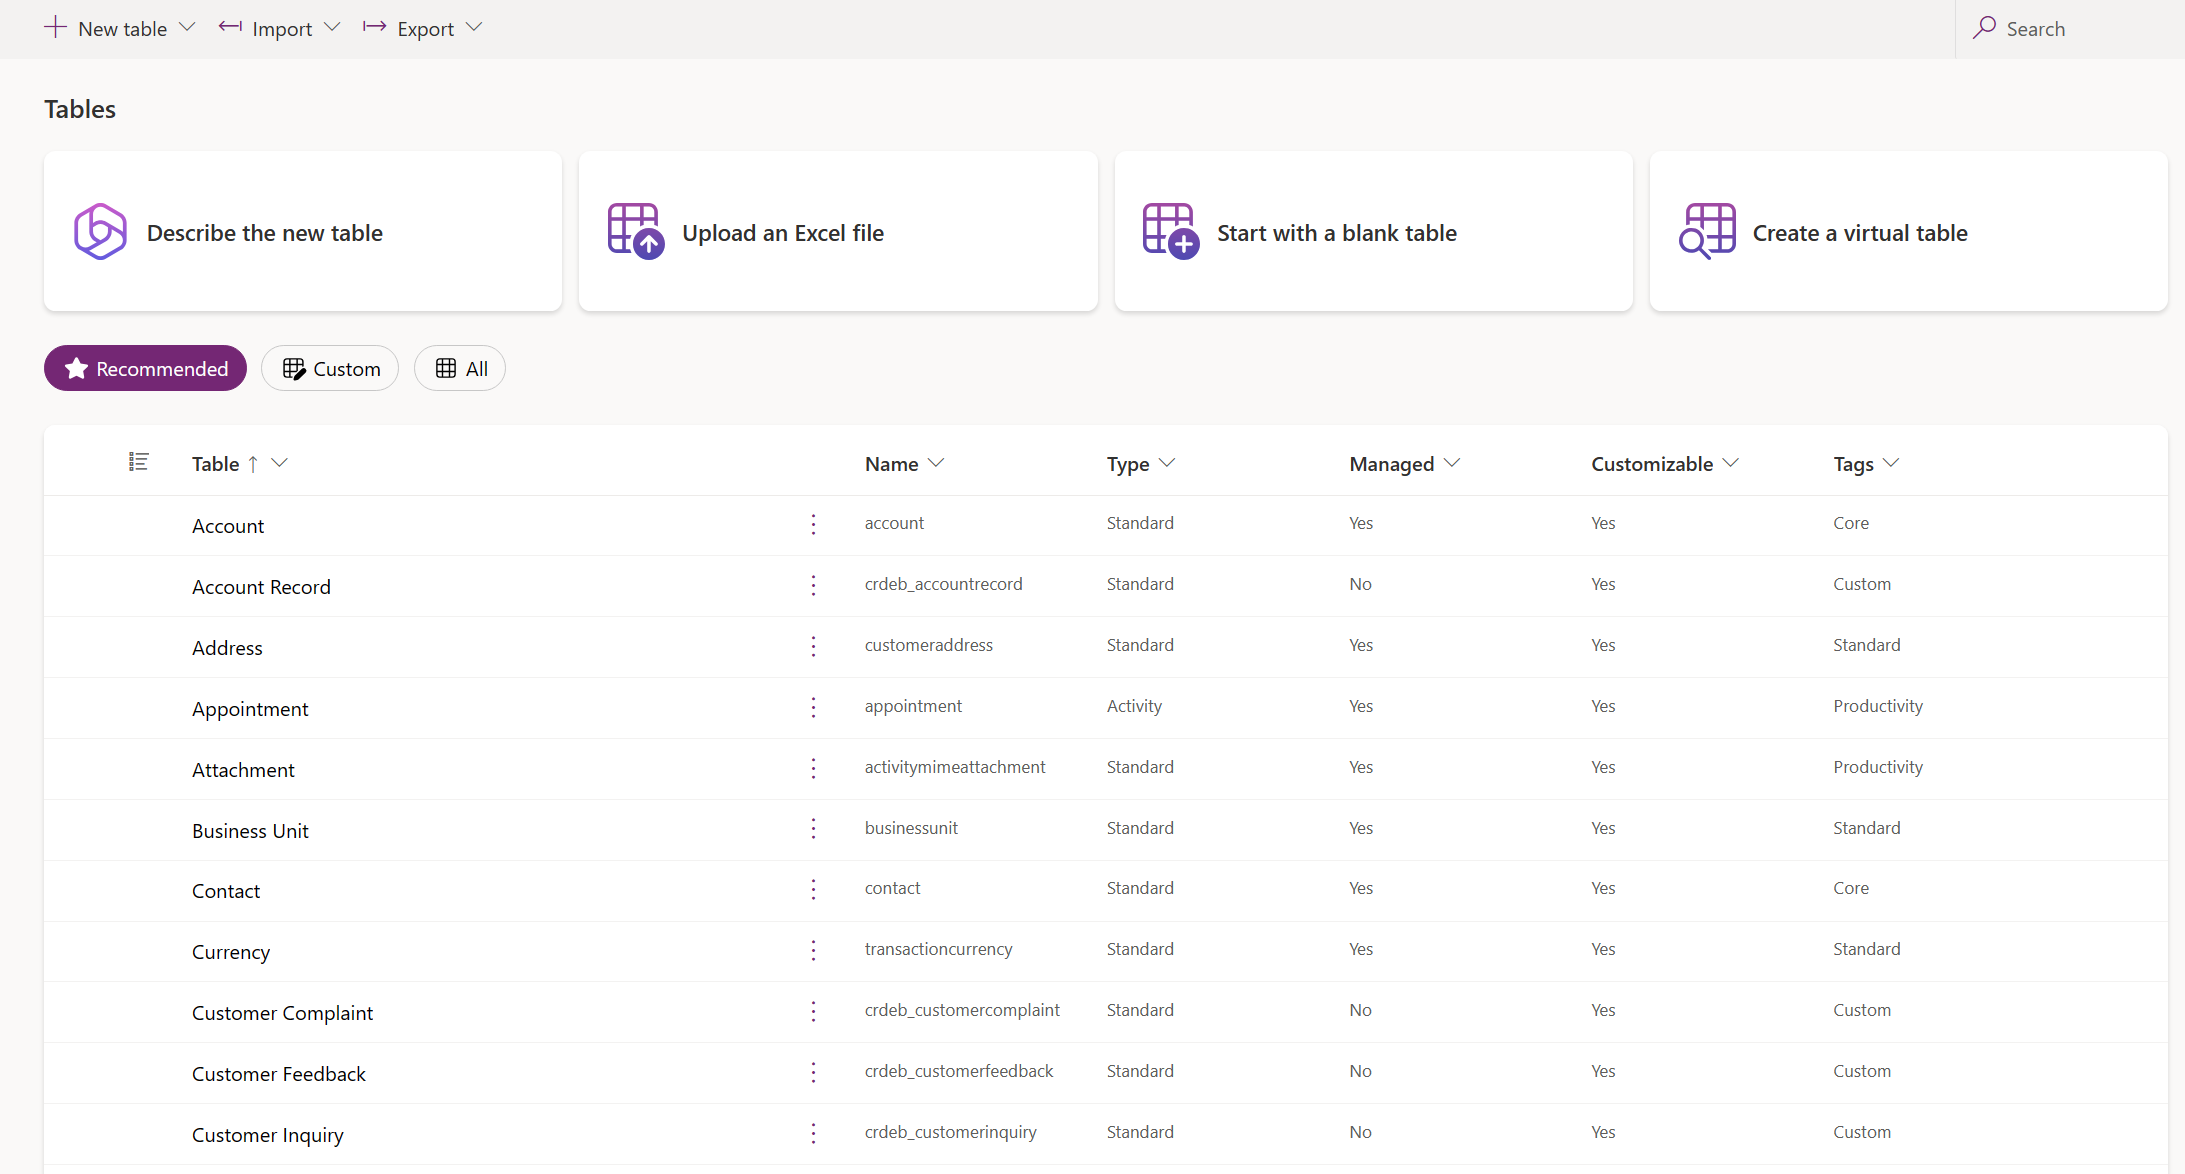2185x1174 pixels.
Task: Select the Custom tab filter
Action: (x=331, y=369)
